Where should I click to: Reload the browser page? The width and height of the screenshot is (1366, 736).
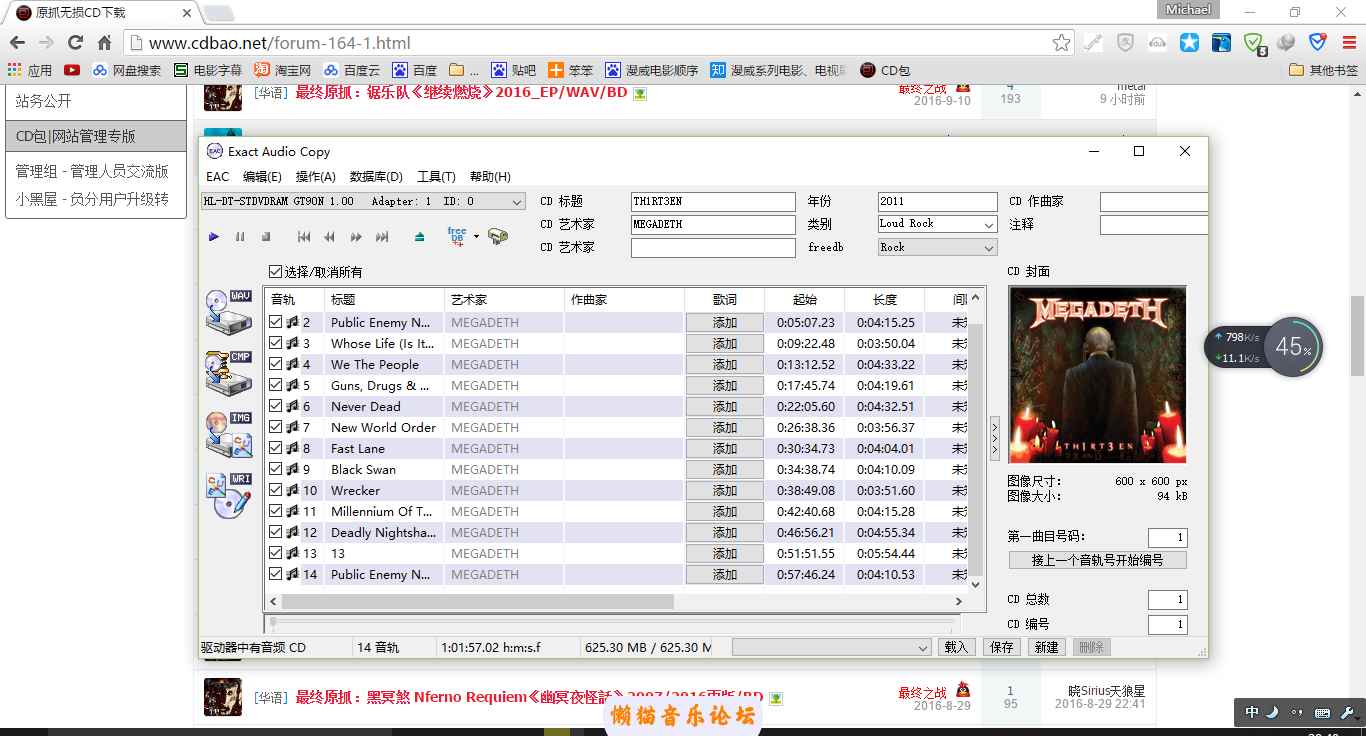click(75, 43)
